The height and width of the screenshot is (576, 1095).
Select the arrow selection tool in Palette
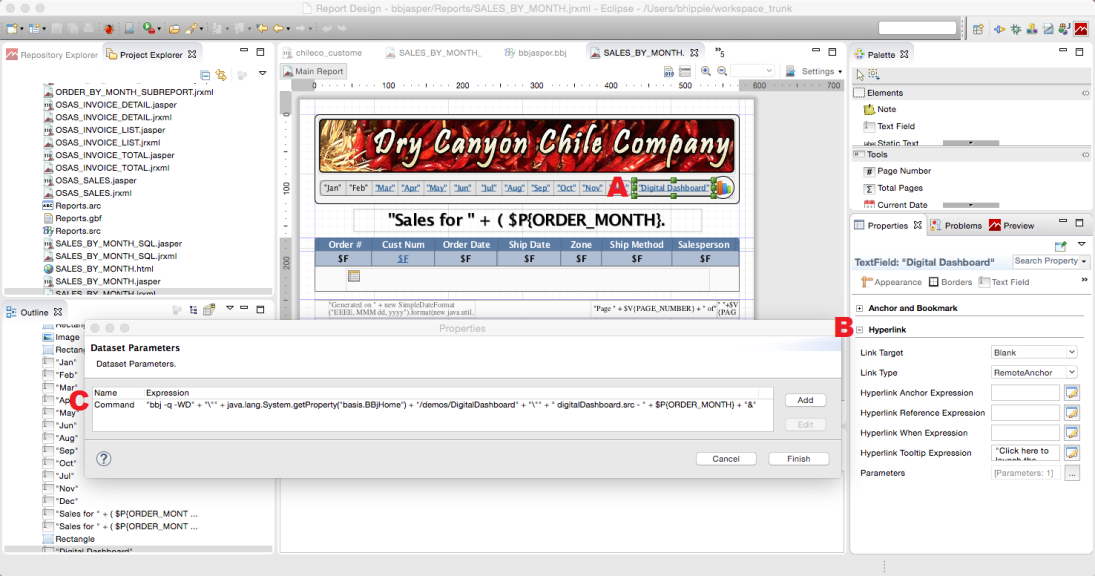tap(860, 74)
